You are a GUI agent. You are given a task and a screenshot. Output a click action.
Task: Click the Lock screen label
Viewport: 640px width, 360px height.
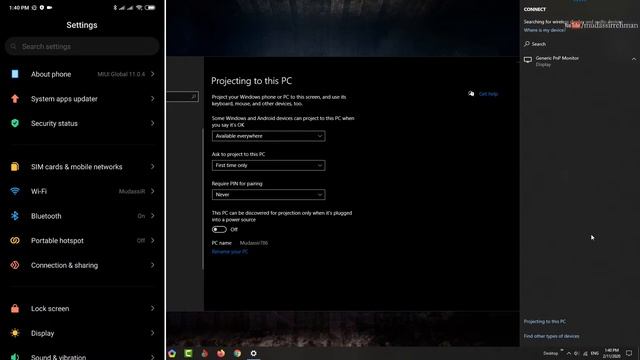(50, 309)
